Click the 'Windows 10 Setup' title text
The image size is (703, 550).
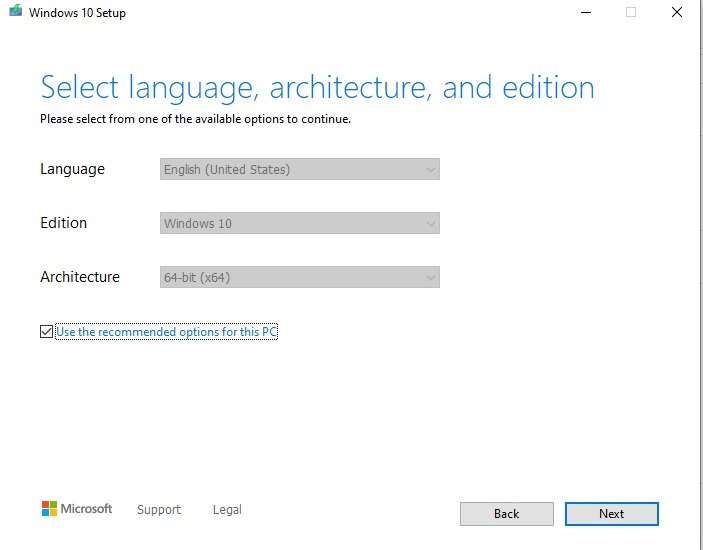point(78,13)
